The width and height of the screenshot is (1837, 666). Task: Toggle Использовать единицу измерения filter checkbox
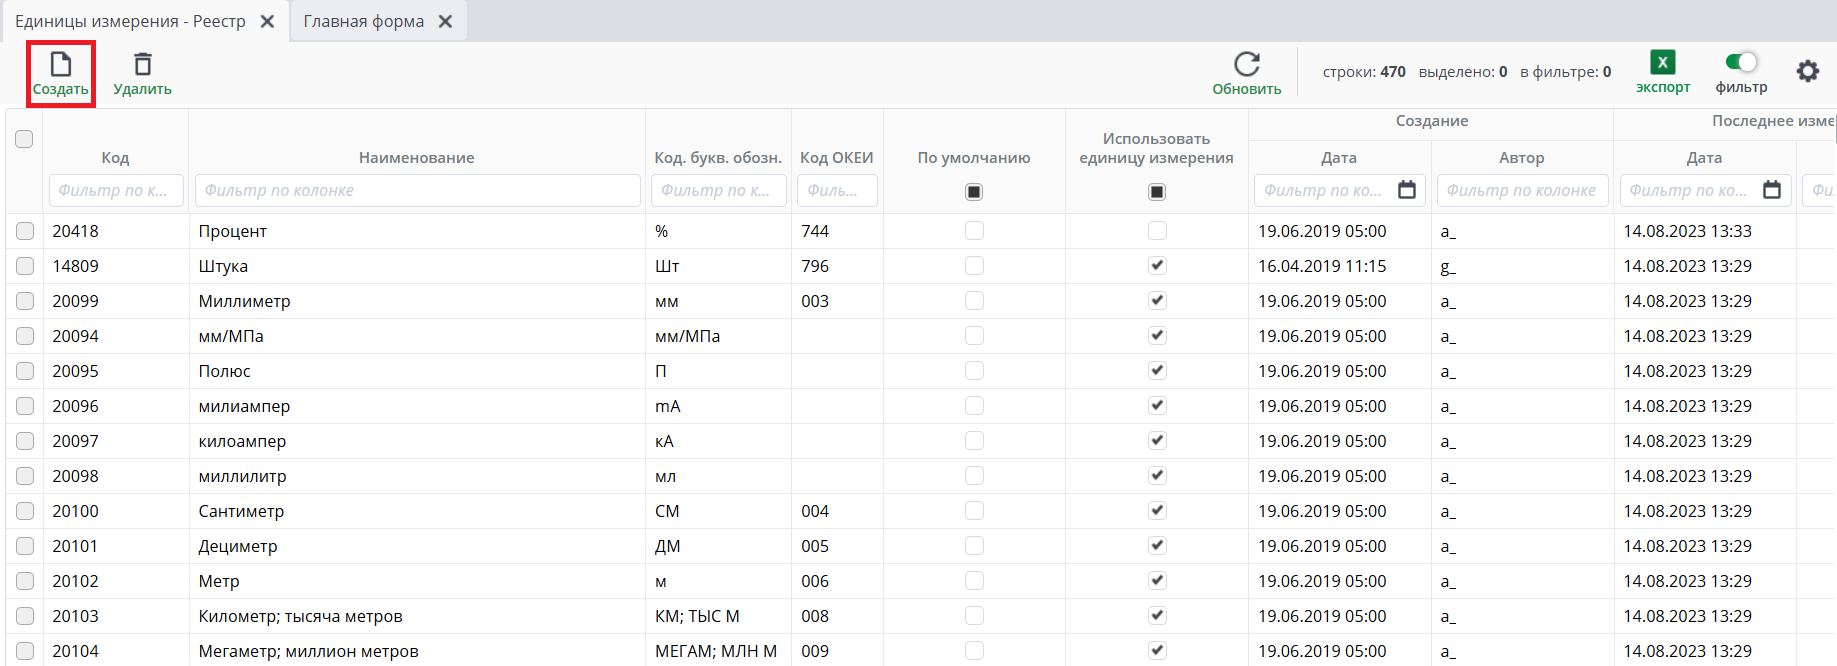pos(1157,192)
